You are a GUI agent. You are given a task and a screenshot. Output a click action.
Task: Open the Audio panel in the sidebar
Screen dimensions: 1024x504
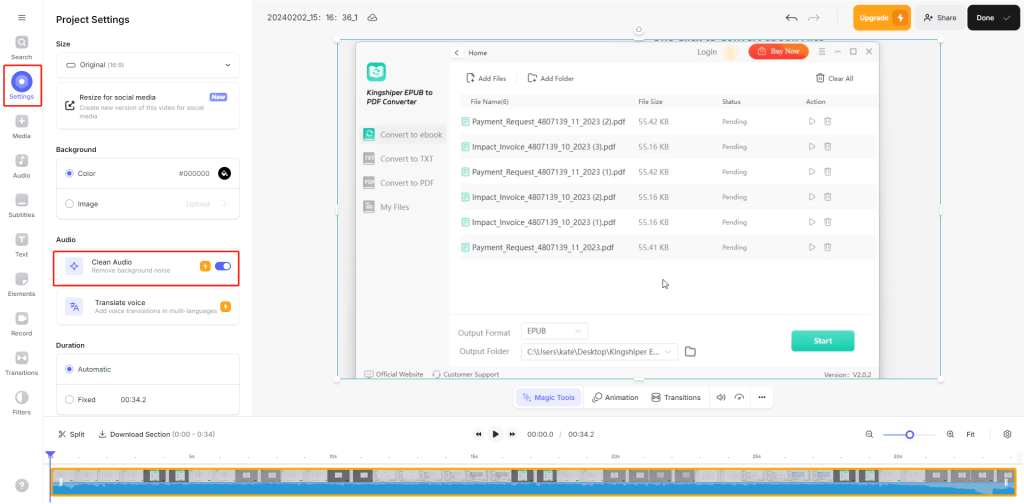pyautogui.click(x=22, y=166)
